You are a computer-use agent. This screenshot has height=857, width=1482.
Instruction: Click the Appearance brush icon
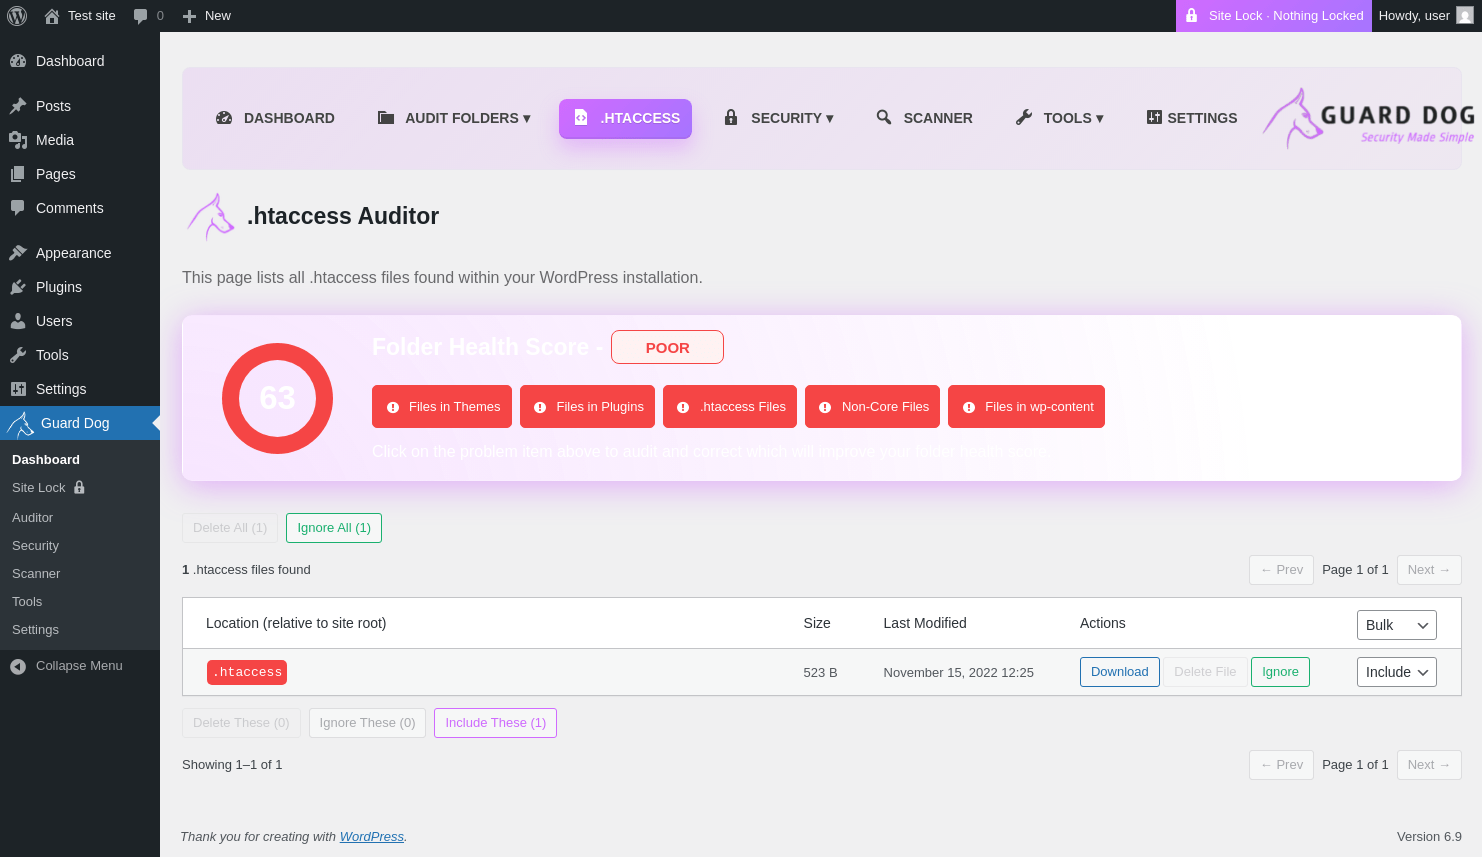point(18,253)
